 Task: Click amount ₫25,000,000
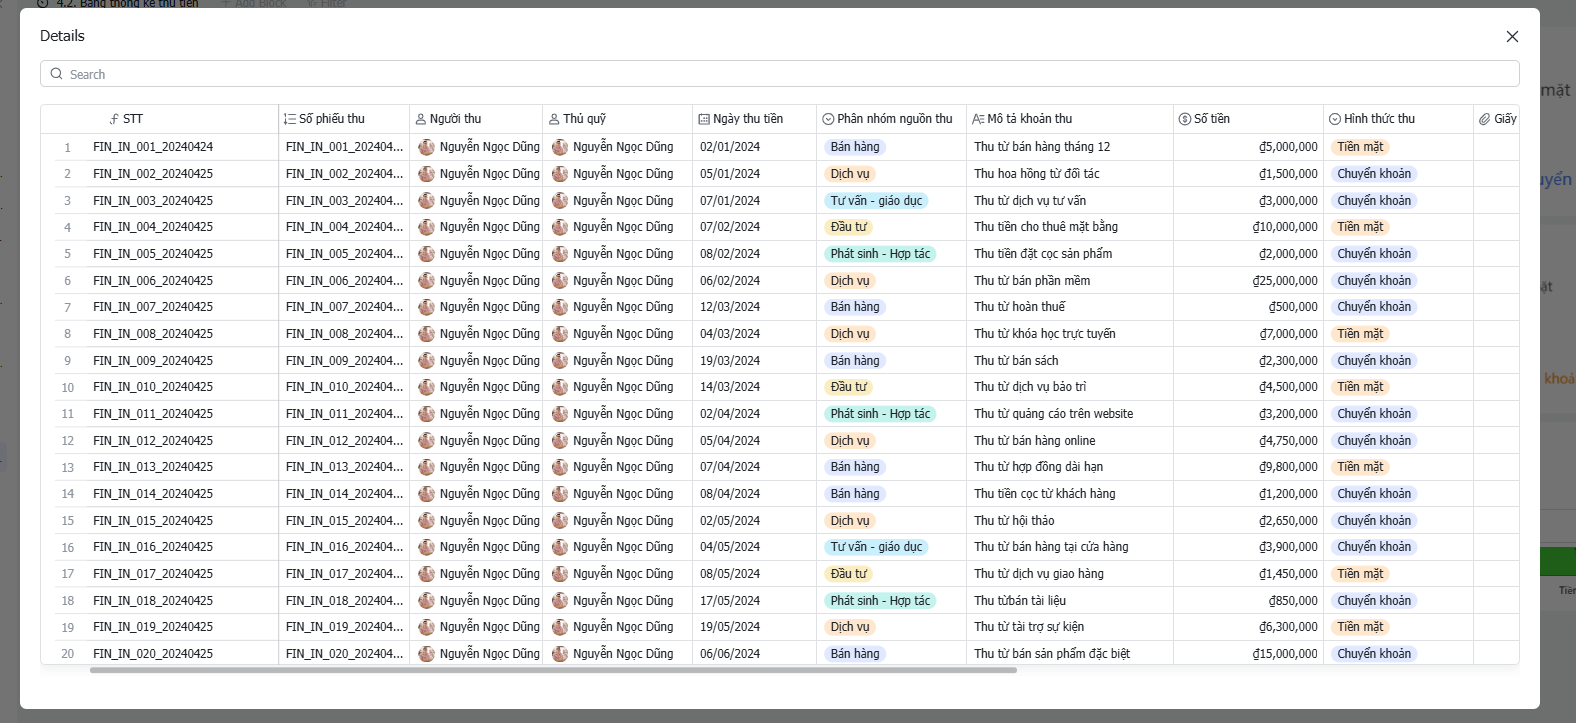tap(1285, 281)
